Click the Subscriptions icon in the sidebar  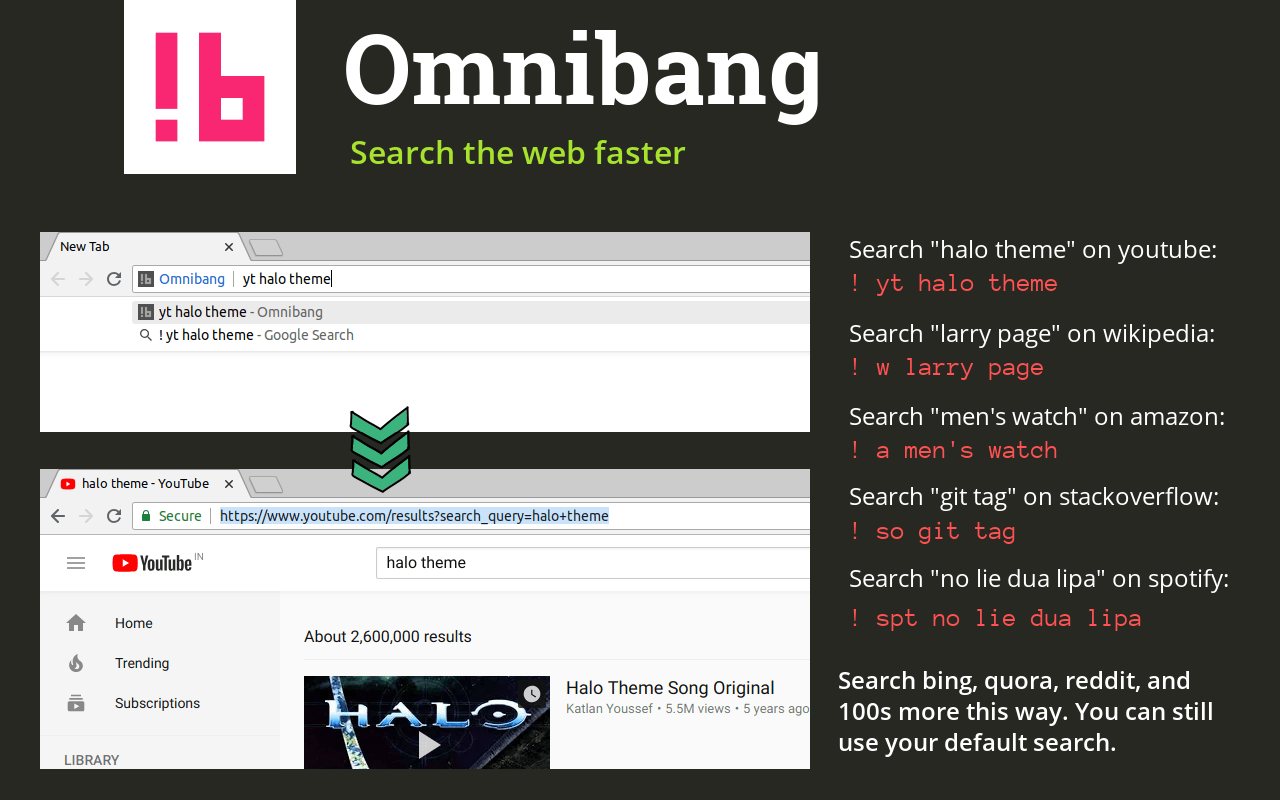click(75, 702)
